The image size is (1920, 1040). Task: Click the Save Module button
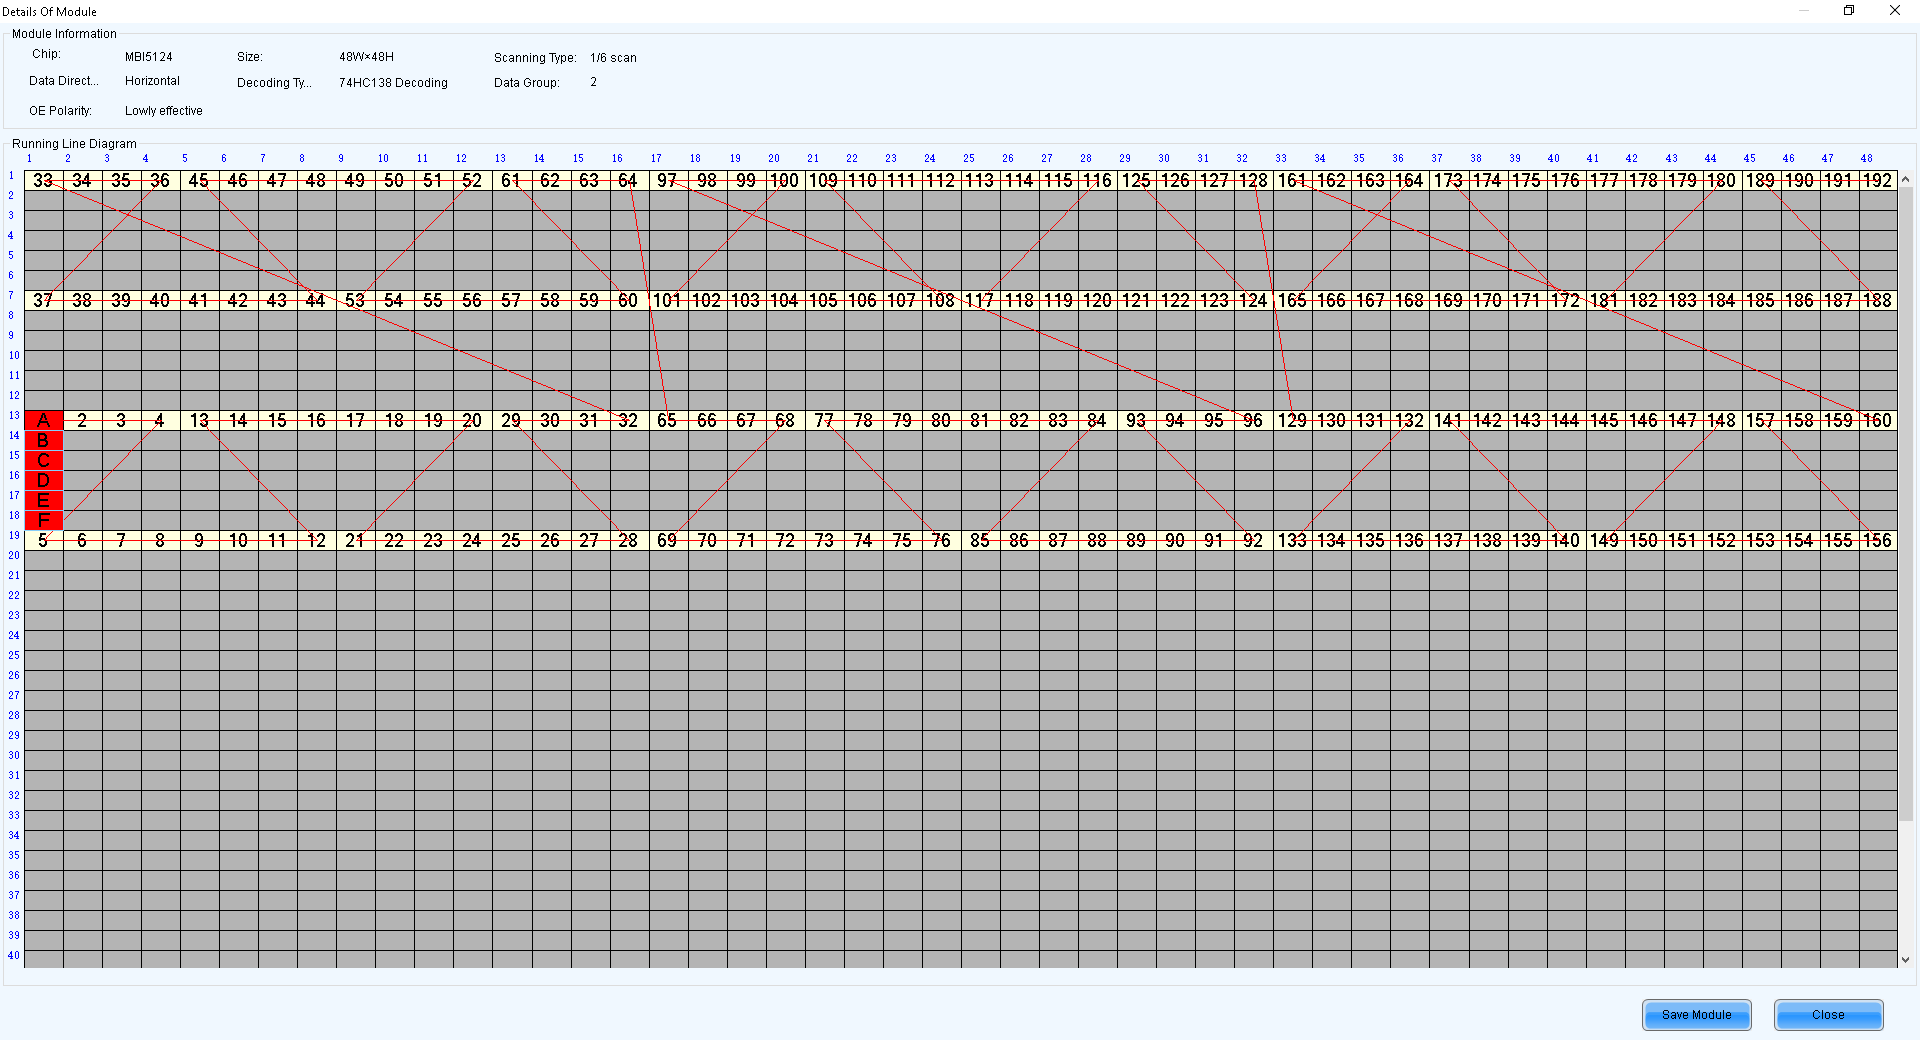click(1696, 1014)
